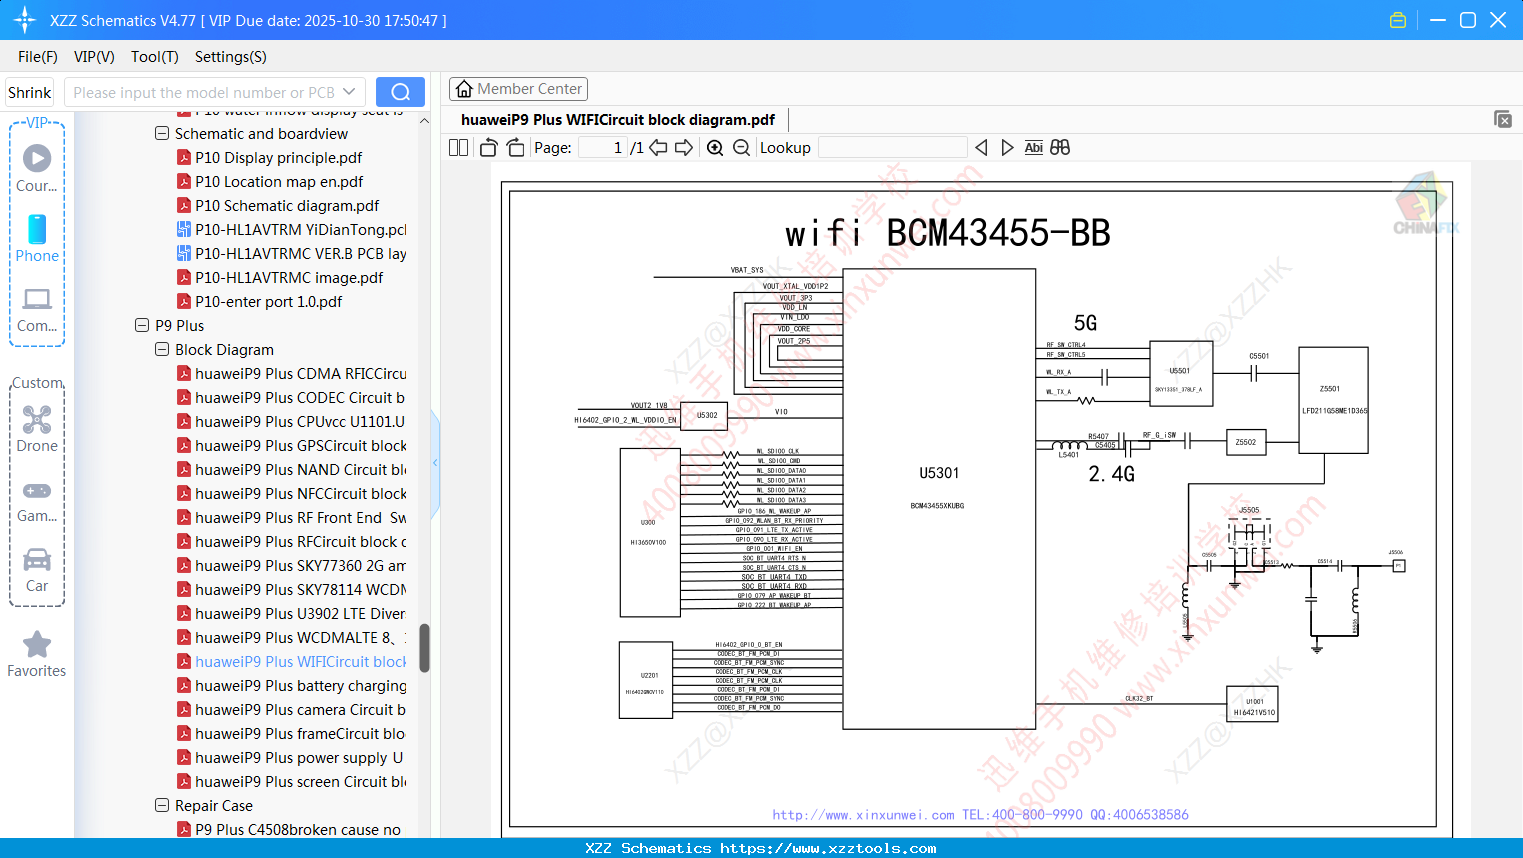Open P10 Location map en.pdf
This screenshot has height=858, width=1523.
point(279,181)
